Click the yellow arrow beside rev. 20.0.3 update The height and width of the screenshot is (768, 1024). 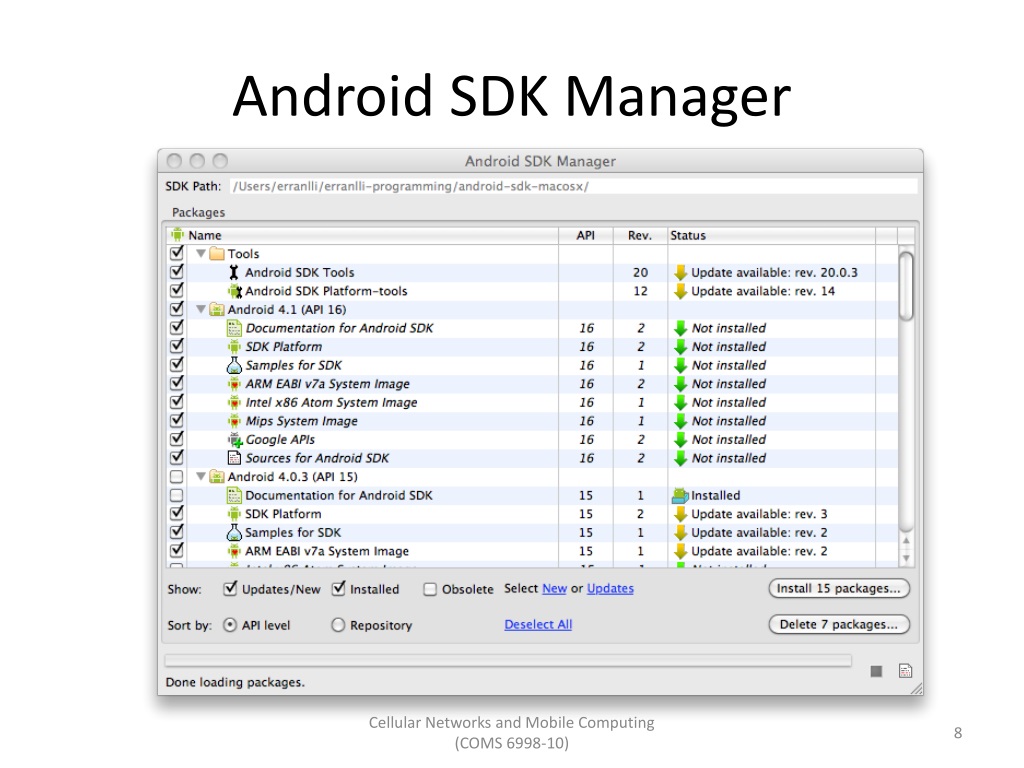(x=680, y=272)
